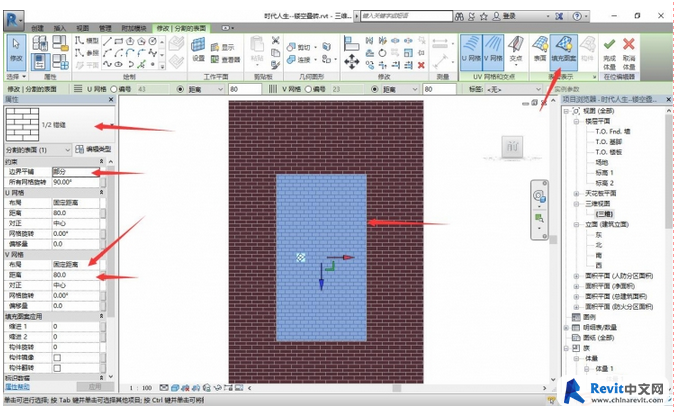
Task: Click the detail level icon in view control bar
Action: [x=164, y=388]
